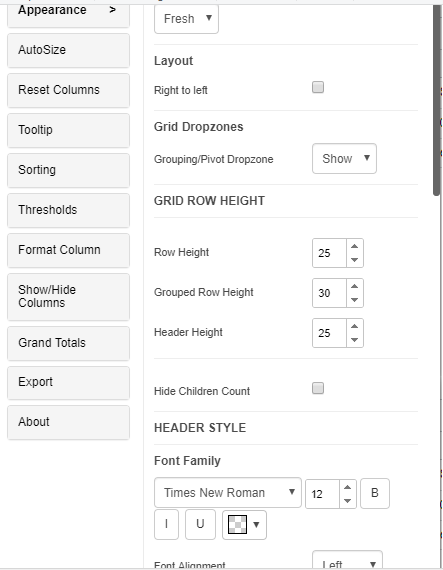Viewport: 443px width, 570px height.
Task: Open Times New Roman font family dropdown
Action: pos(228,493)
